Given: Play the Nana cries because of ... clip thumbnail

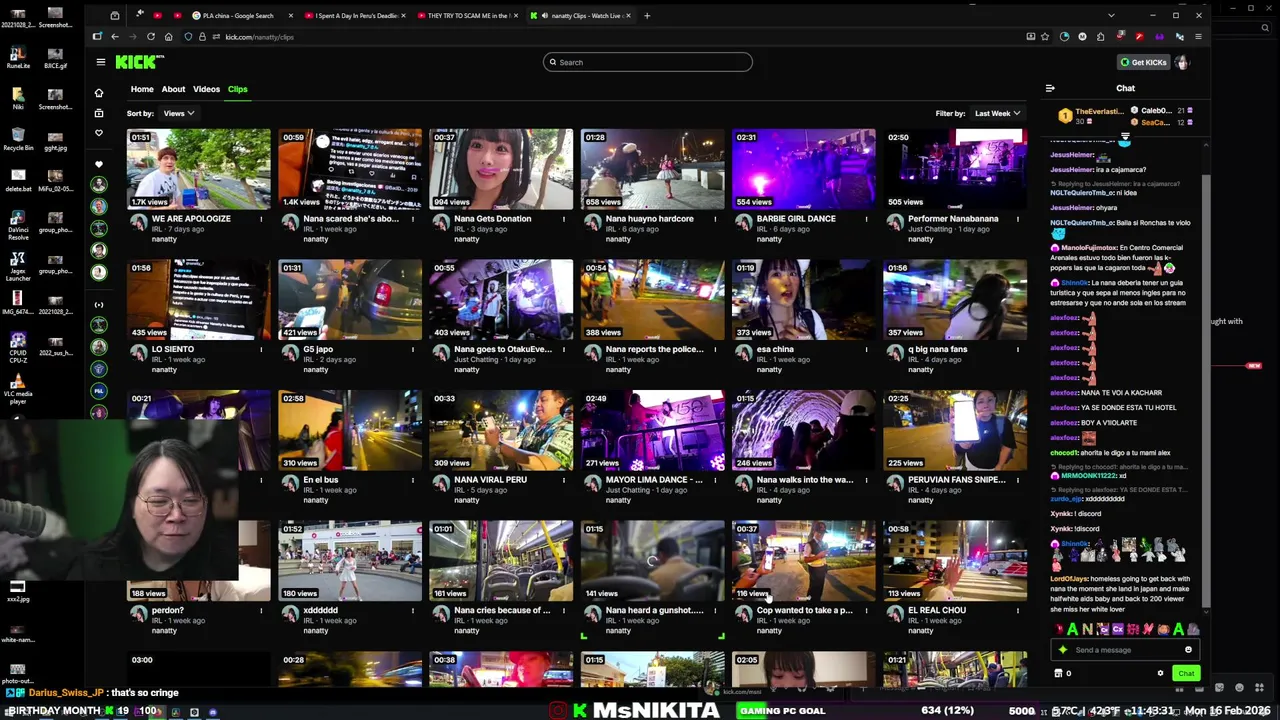Looking at the screenshot, I should tap(501, 561).
